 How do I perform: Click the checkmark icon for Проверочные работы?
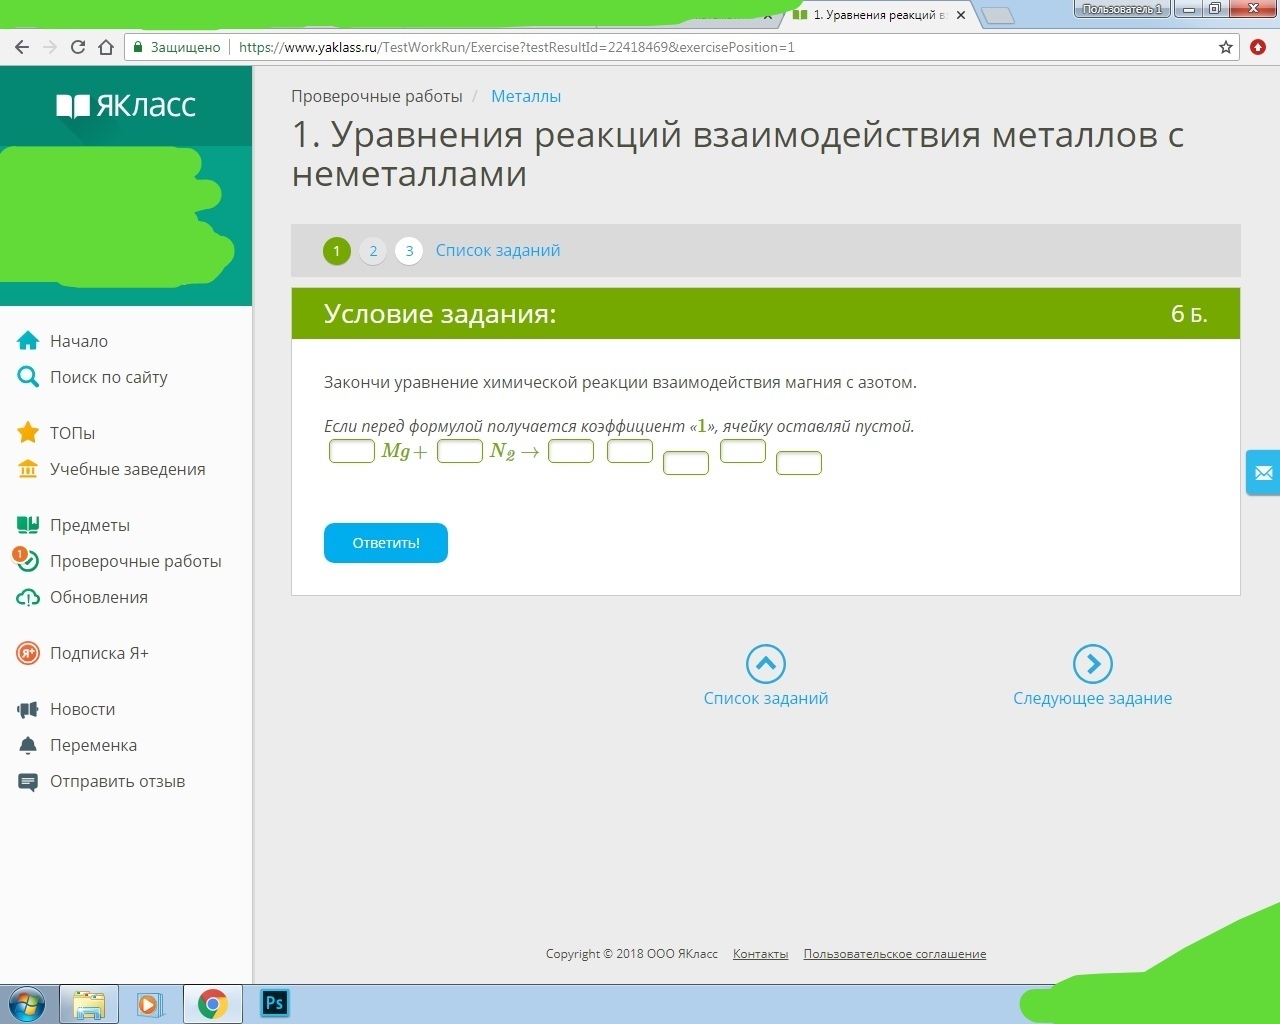pyautogui.click(x=26, y=560)
